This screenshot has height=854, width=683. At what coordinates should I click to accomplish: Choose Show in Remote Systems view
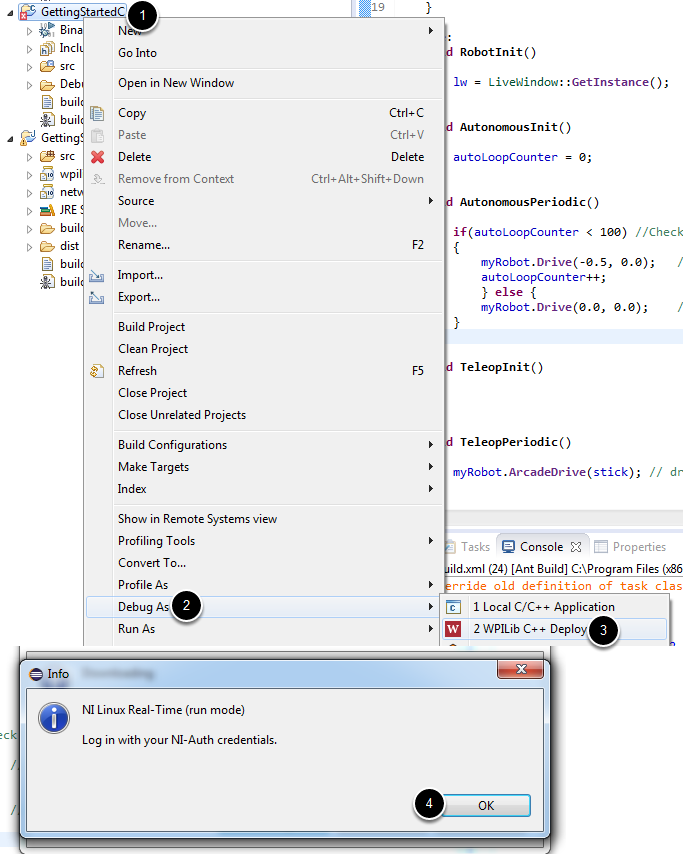tap(264, 519)
